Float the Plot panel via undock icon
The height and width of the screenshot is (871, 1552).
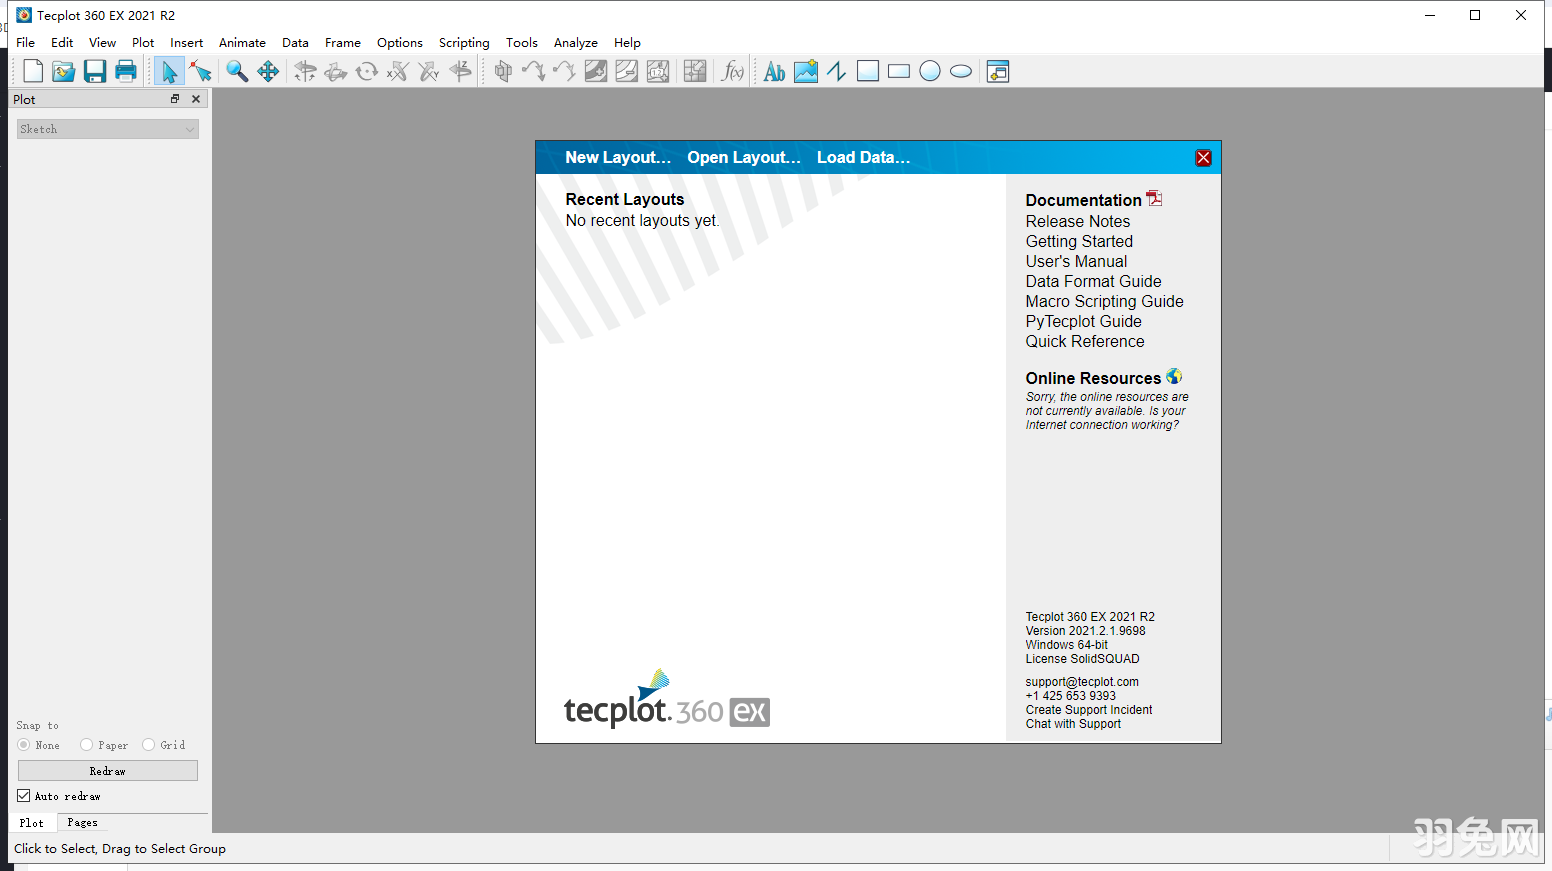174,98
